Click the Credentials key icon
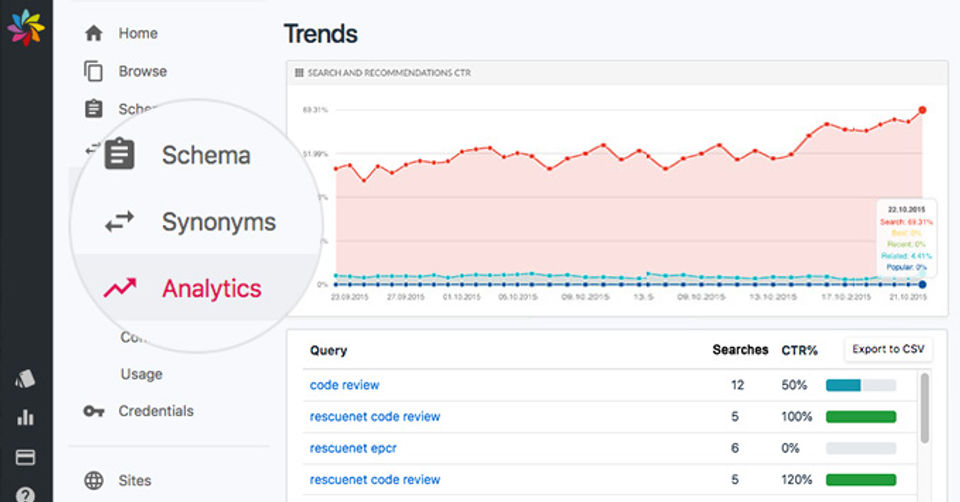Screen dimensions: 960x502 tap(94, 411)
